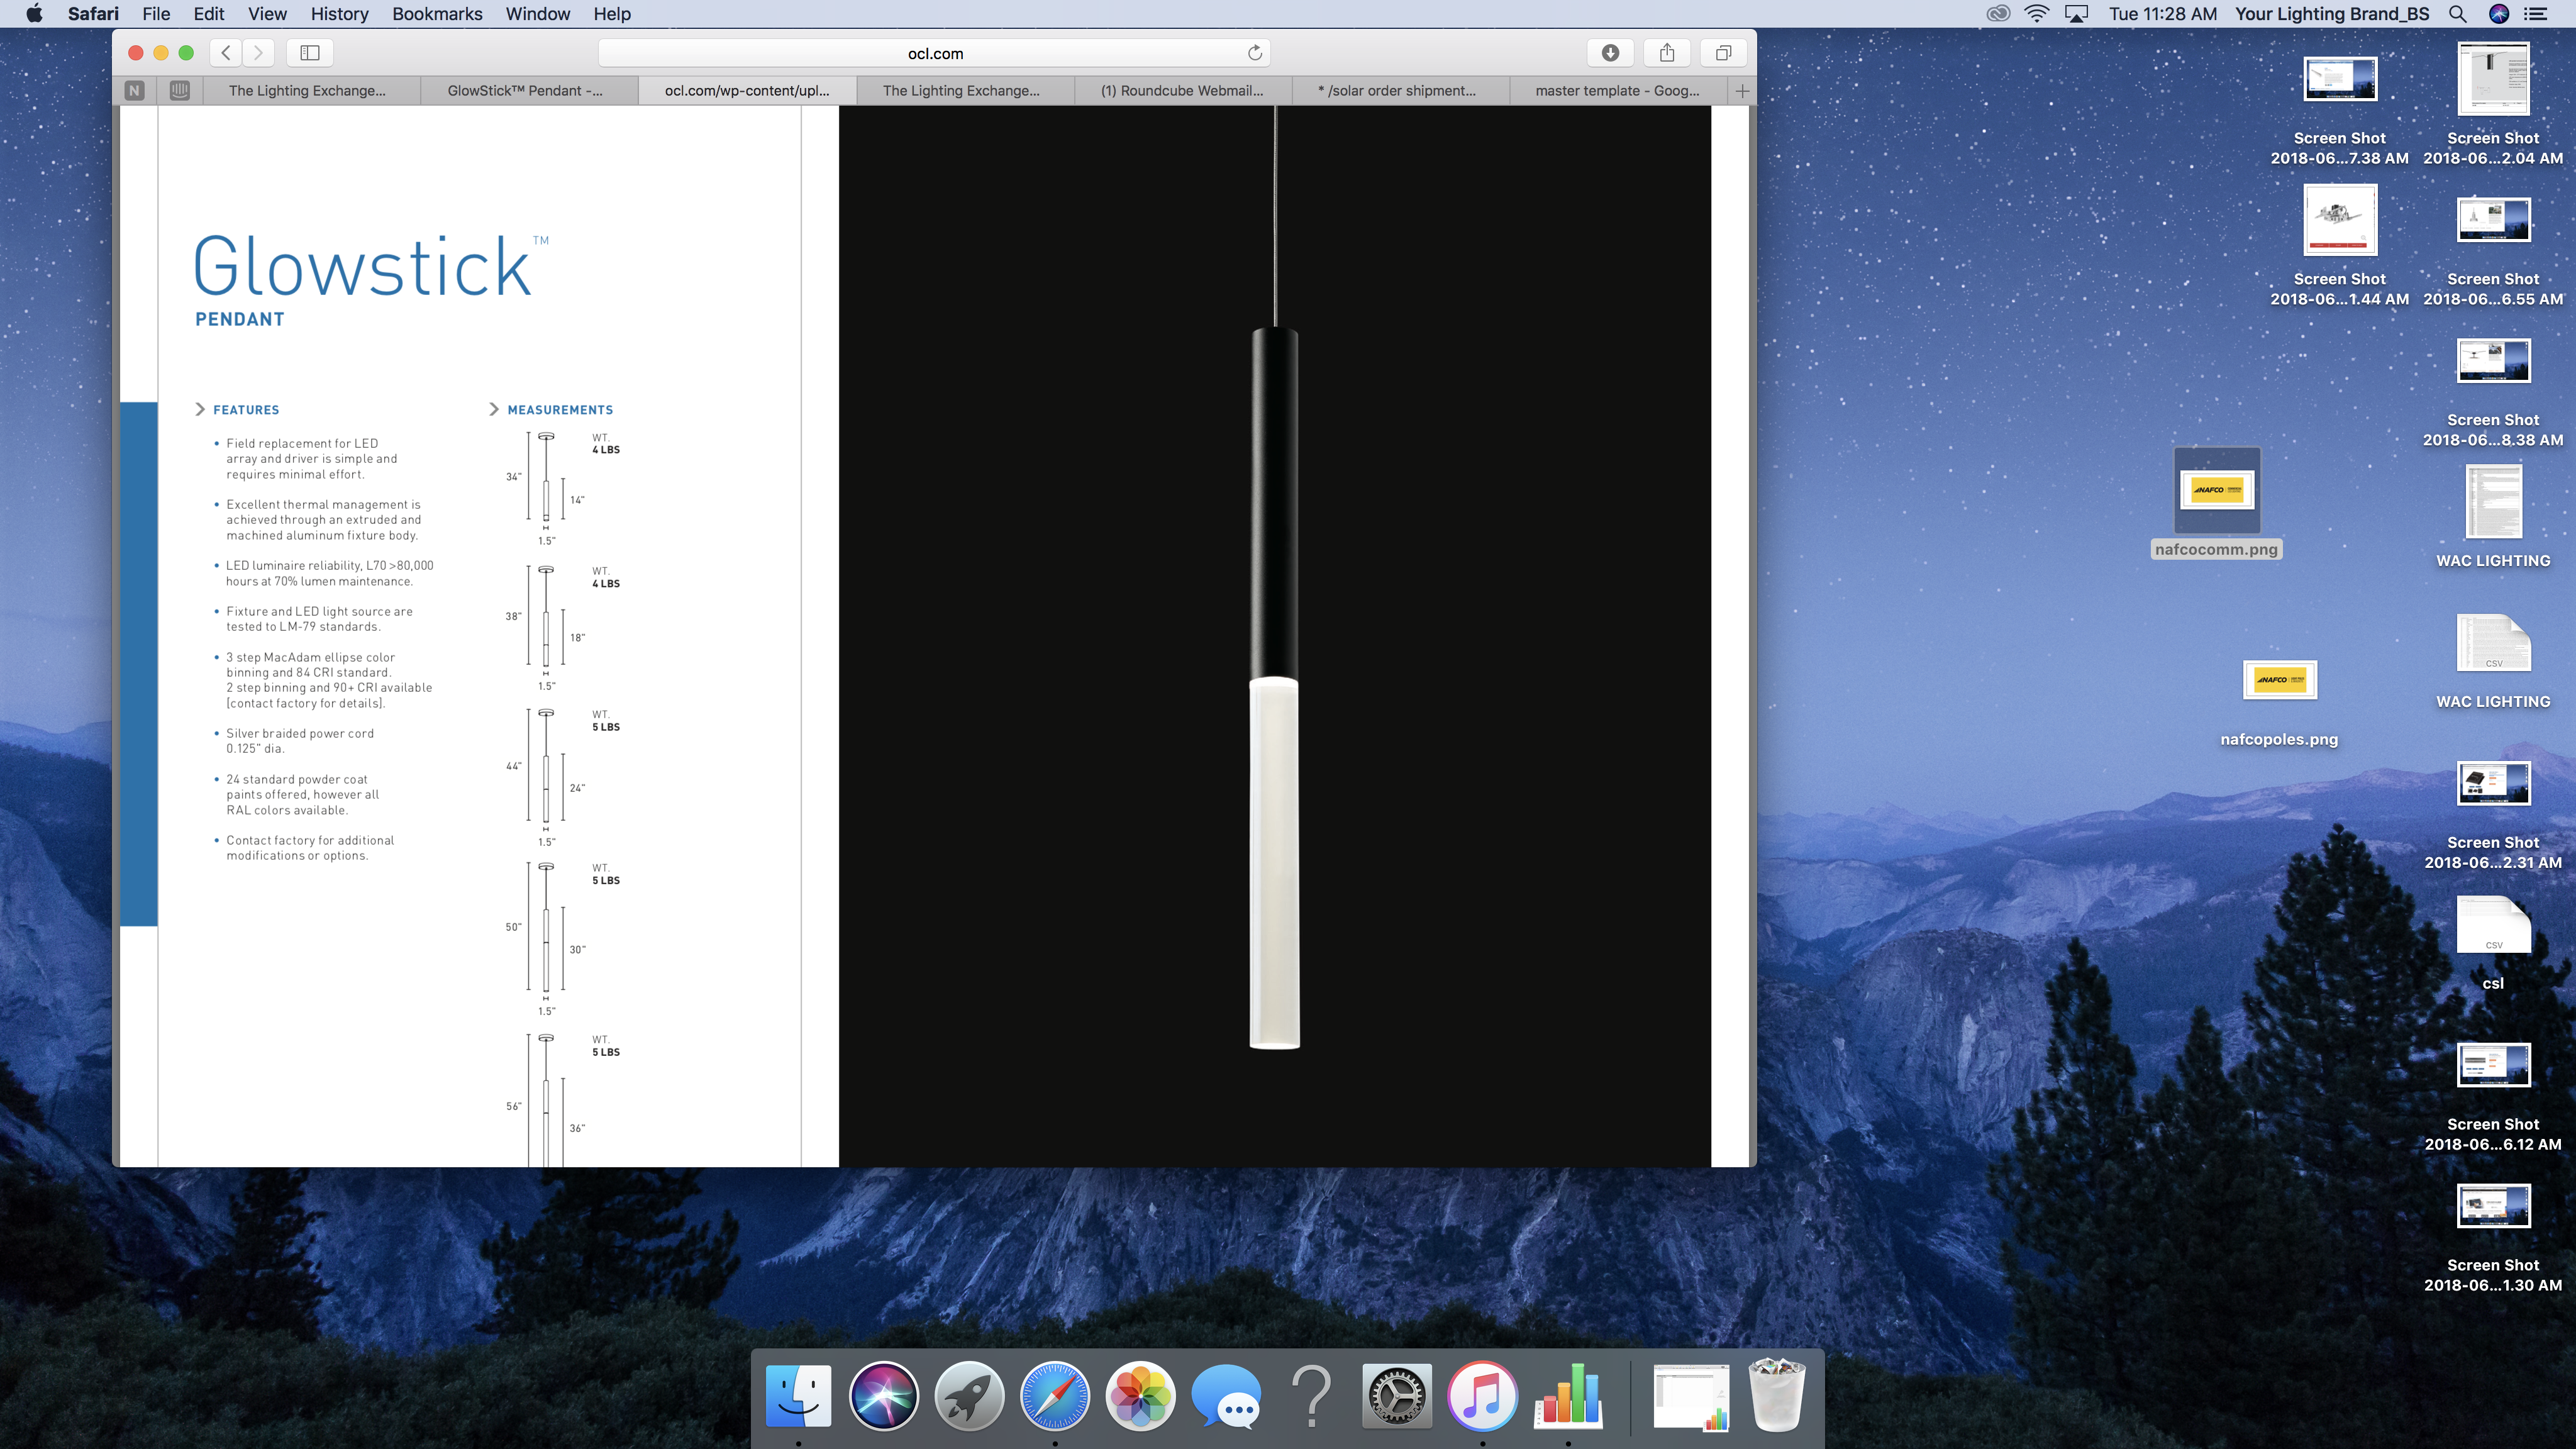Click the Share icon in Safari toolbar
The width and height of the screenshot is (2576, 1449).
pyautogui.click(x=1666, y=53)
